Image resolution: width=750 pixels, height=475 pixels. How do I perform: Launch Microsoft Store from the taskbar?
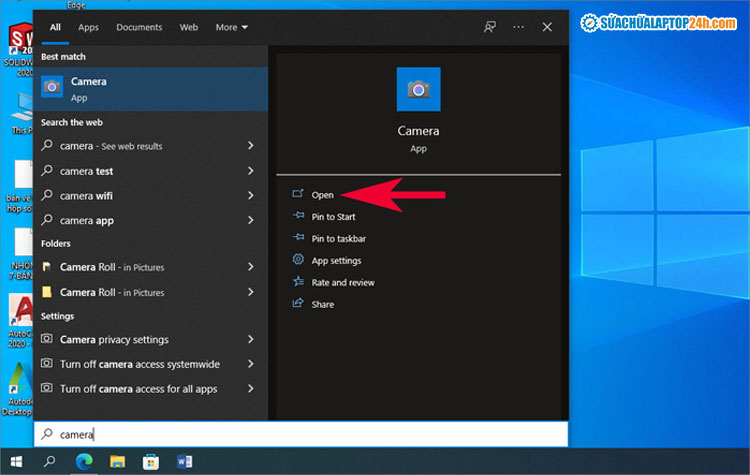(152, 462)
